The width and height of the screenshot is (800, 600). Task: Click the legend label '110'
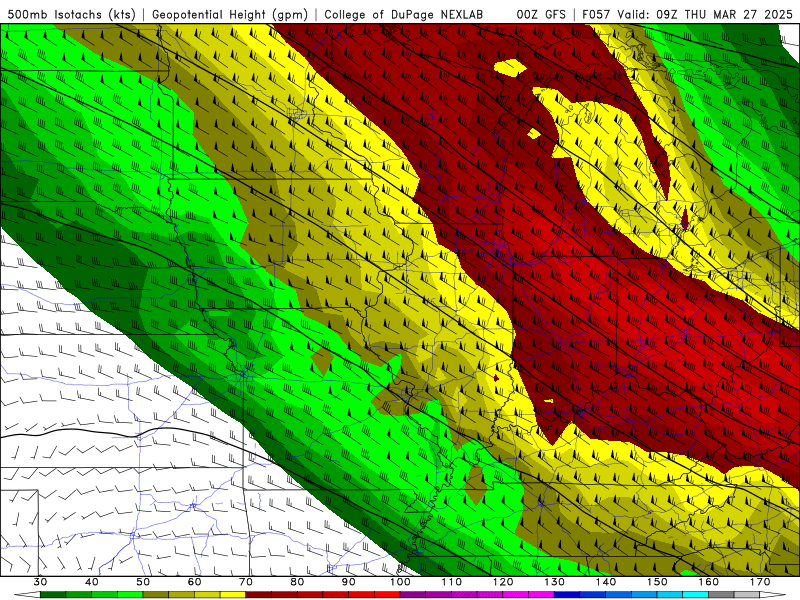(x=452, y=582)
